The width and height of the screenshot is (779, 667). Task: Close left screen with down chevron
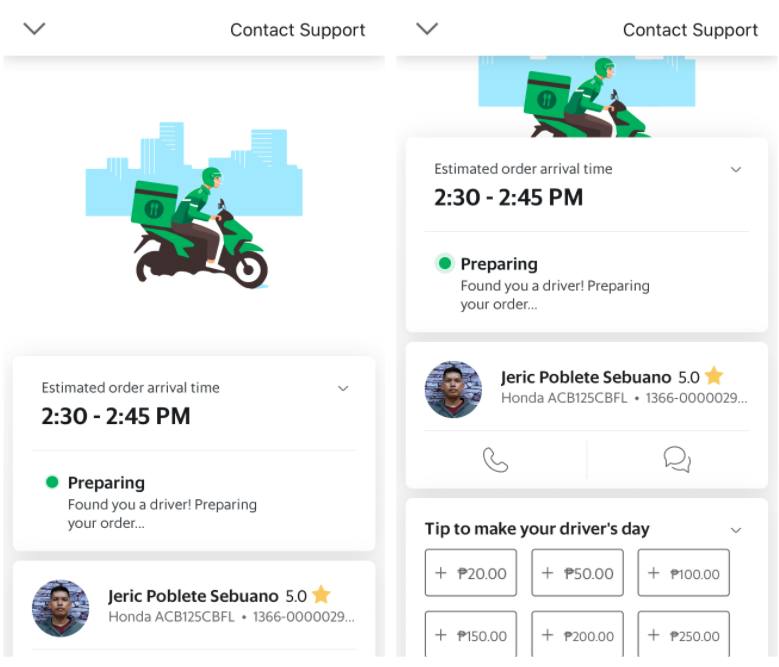click(x=34, y=29)
